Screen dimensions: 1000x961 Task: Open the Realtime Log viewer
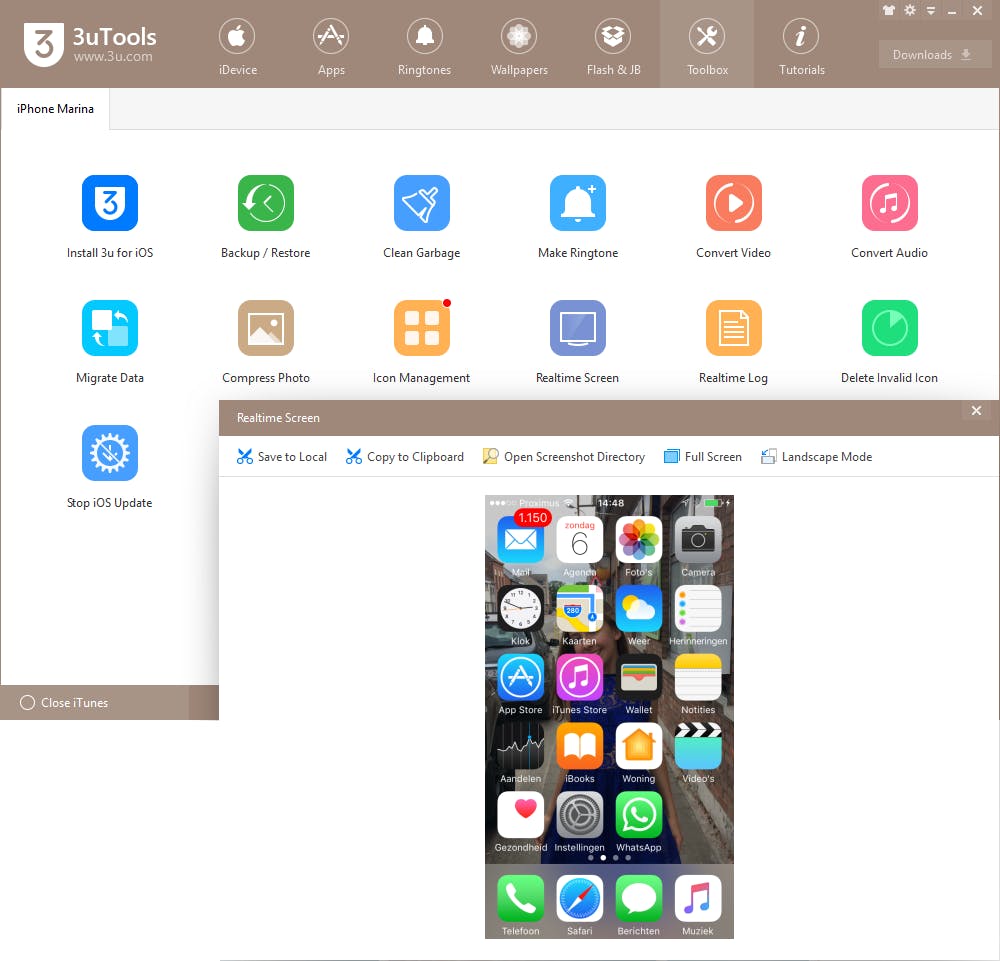733,340
